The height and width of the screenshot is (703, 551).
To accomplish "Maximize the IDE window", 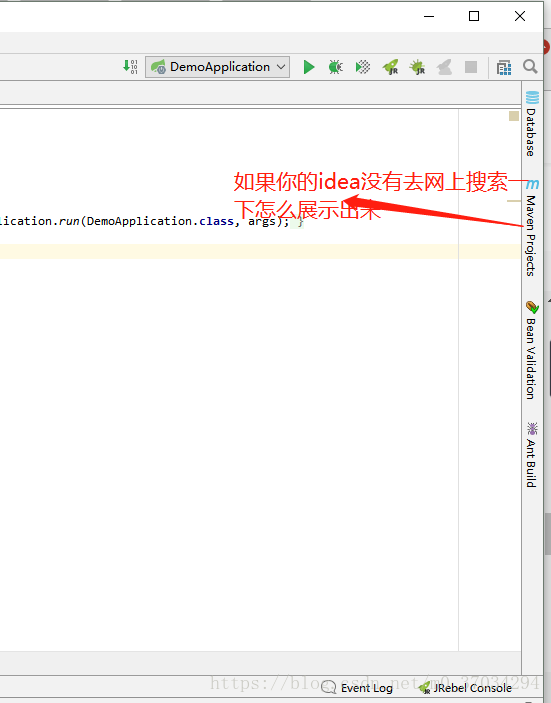I will tap(474, 17).
